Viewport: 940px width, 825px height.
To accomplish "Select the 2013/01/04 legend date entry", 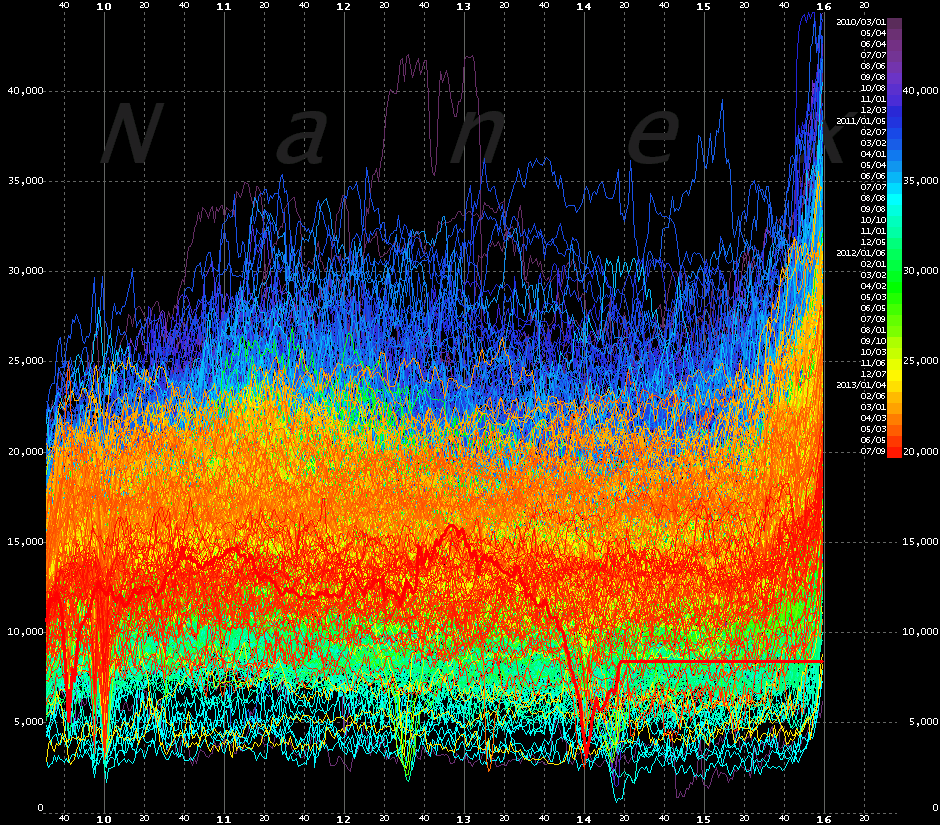I will click(860, 385).
